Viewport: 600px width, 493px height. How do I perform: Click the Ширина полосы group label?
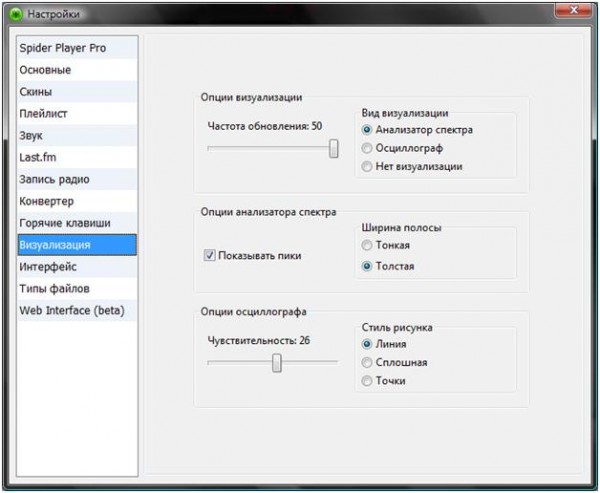coord(401,228)
